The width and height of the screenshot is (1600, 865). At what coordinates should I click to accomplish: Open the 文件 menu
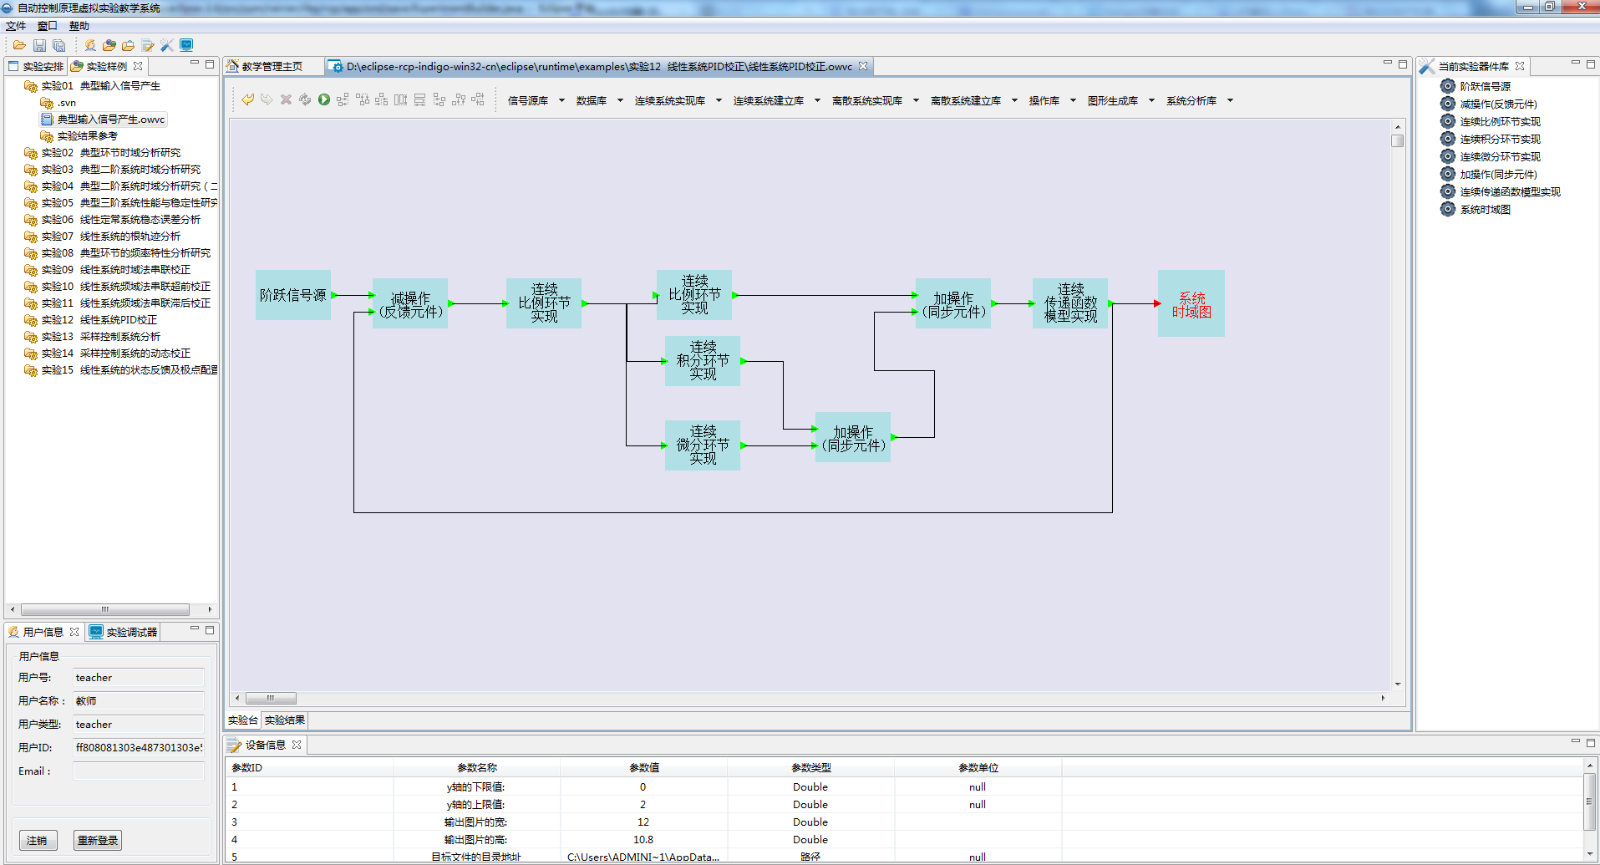click(x=16, y=26)
